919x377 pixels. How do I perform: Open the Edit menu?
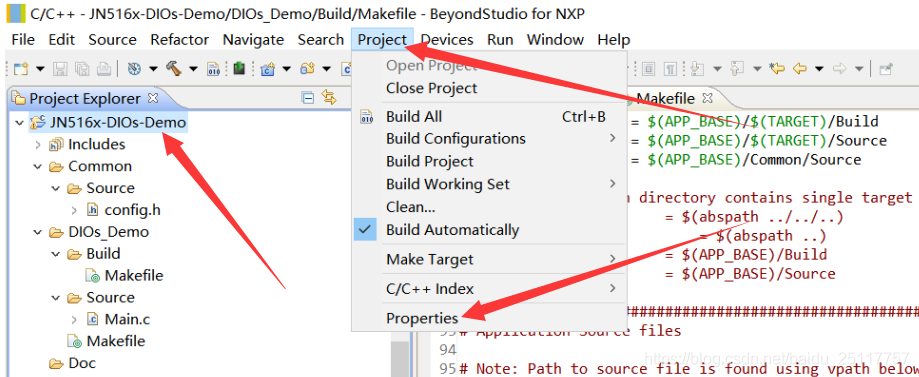coord(62,40)
